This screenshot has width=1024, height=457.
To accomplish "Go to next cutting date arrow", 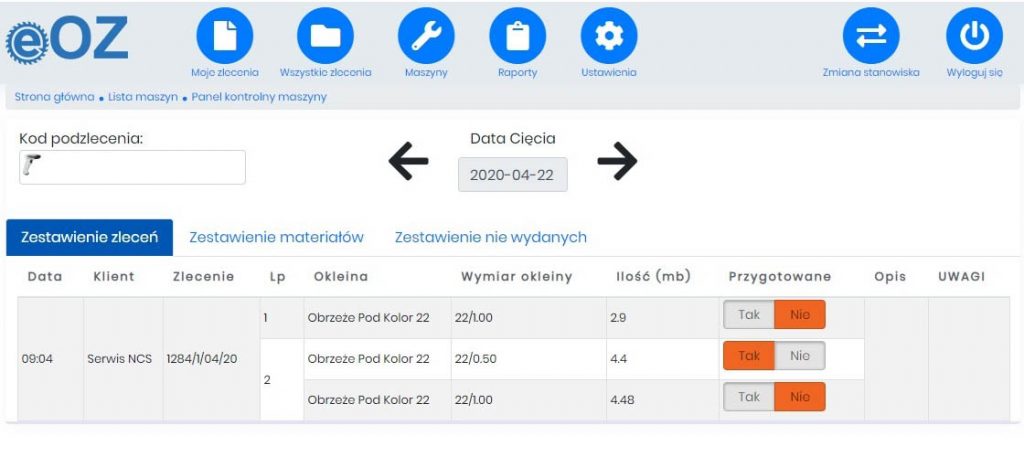I will (617, 161).
